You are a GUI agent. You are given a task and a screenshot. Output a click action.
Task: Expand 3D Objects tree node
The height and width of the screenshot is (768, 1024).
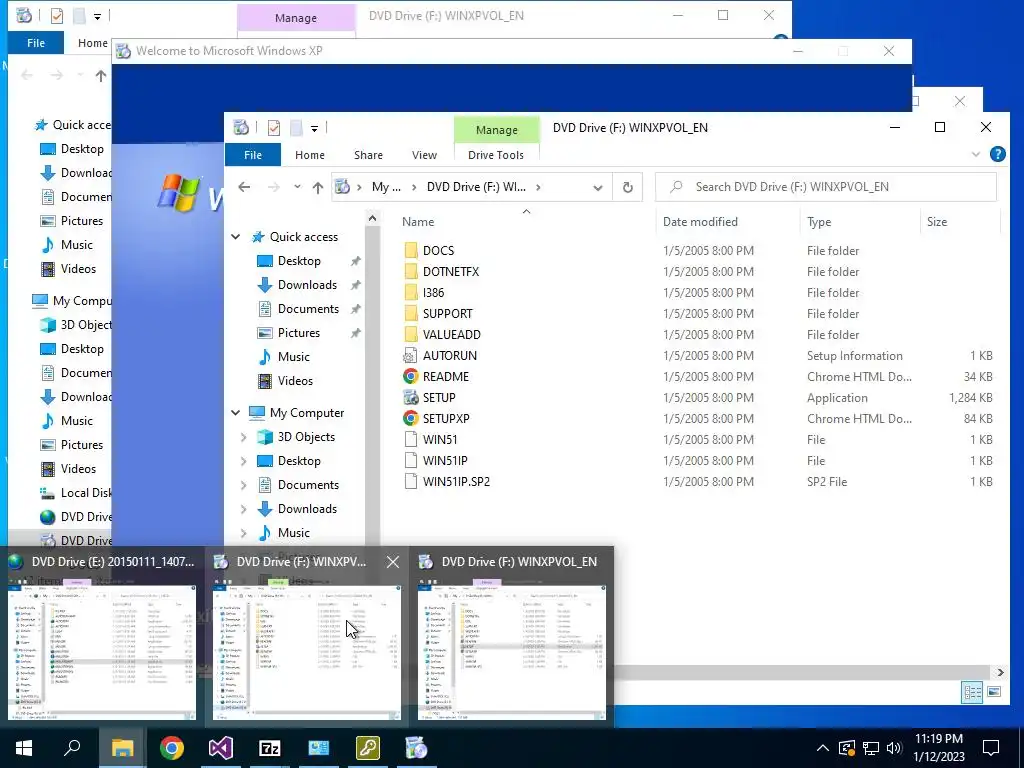click(x=244, y=437)
